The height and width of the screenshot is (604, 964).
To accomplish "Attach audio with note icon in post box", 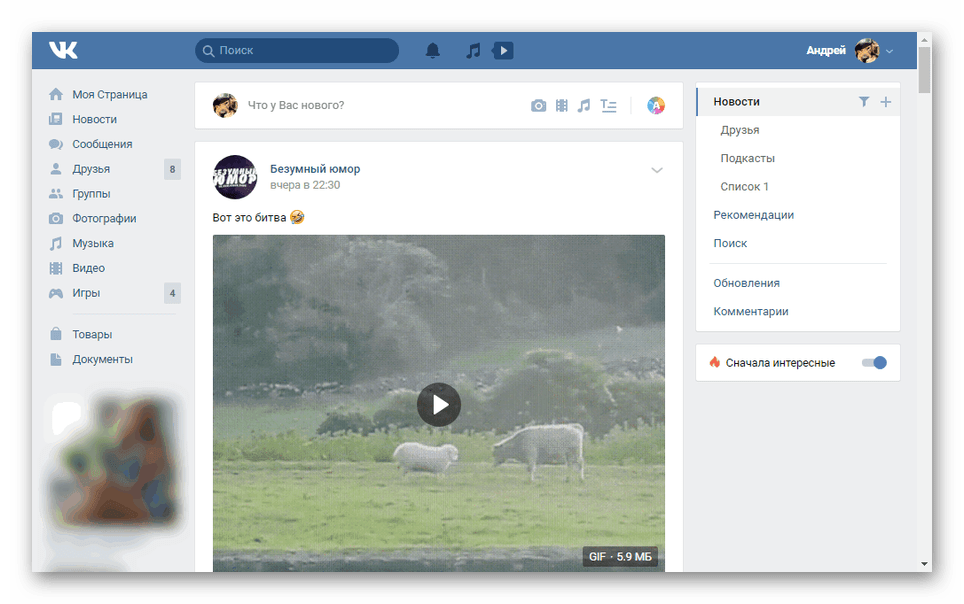I will (x=584, y=106).
